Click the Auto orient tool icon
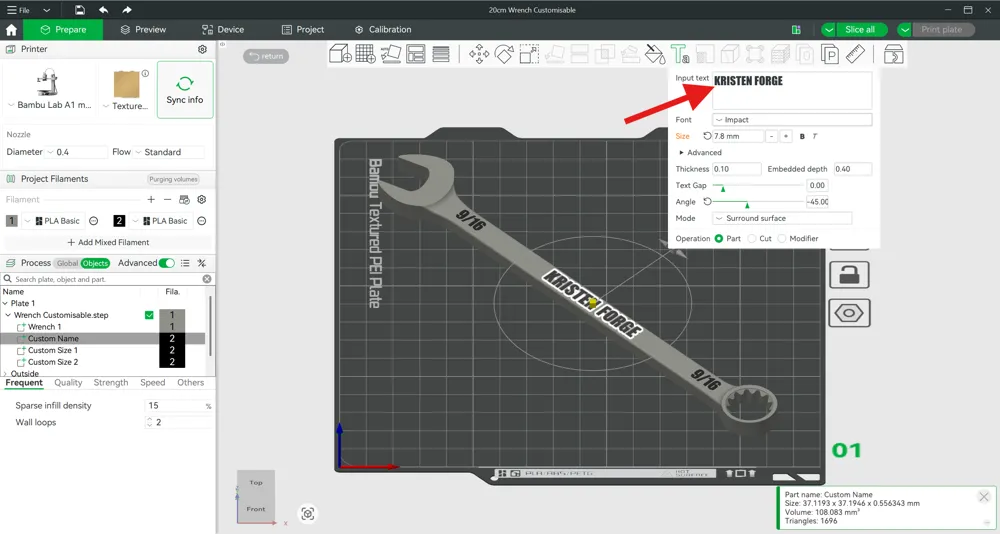The image size is (1000, 534). (390, 54)
